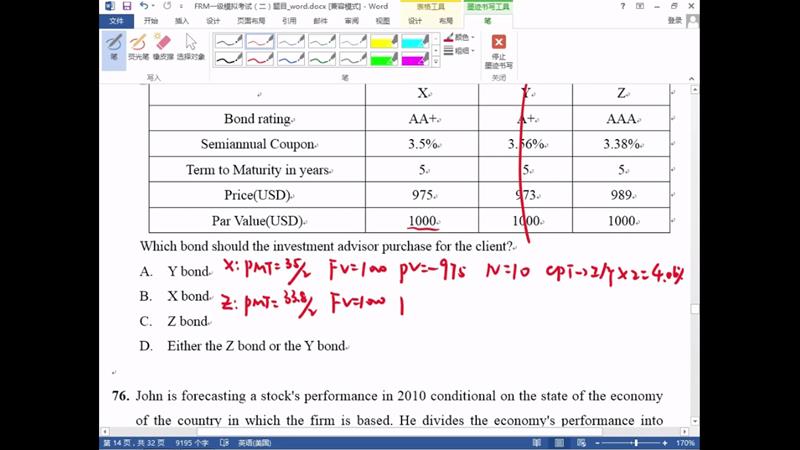
Task: Switch to the Page Layout (页面布局) tab
Action: coord(251,21)
